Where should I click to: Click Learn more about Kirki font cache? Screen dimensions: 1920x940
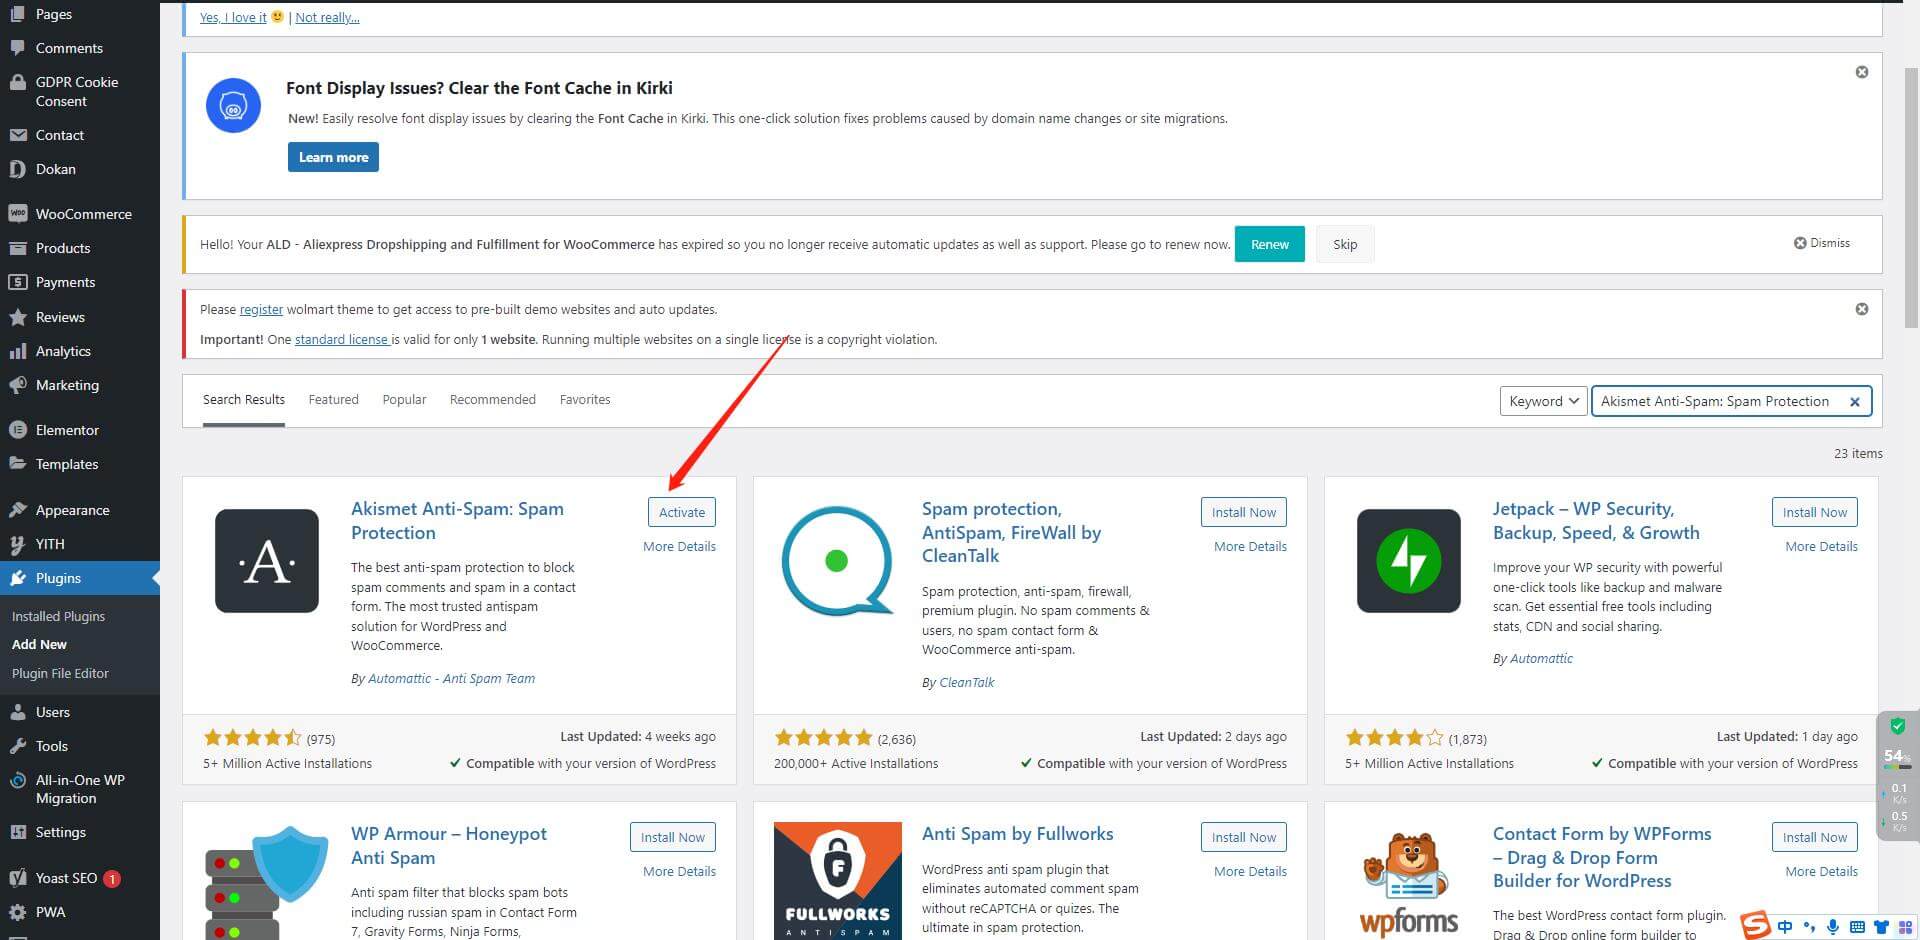tap(333, 157)
